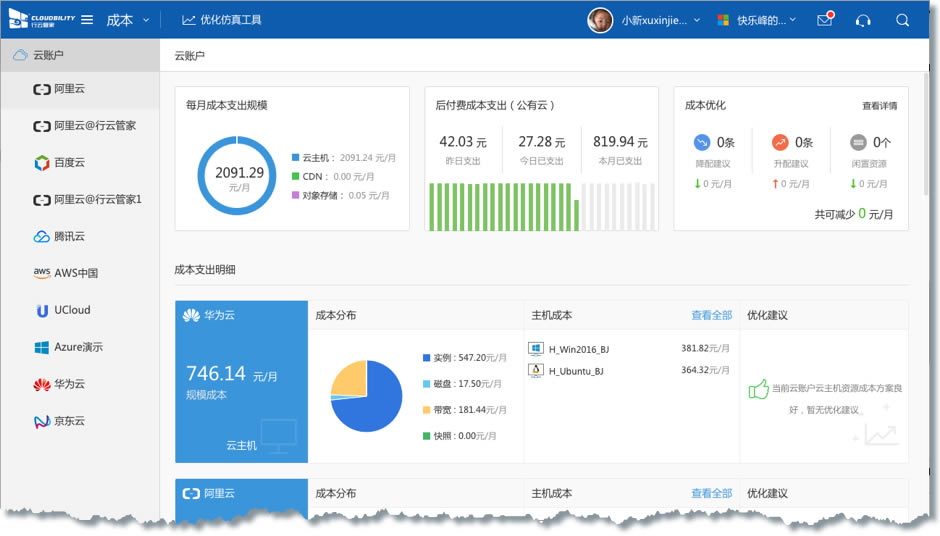The height and width of the screenshot is (536, 940).
Task: Click the 带宽 yellow legend swatch
Action: [x=426, y=410]
